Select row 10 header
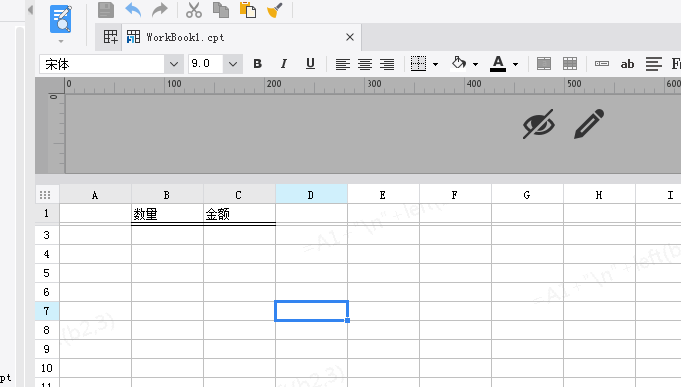Viewport: 681px width, 387px height. 46,368
